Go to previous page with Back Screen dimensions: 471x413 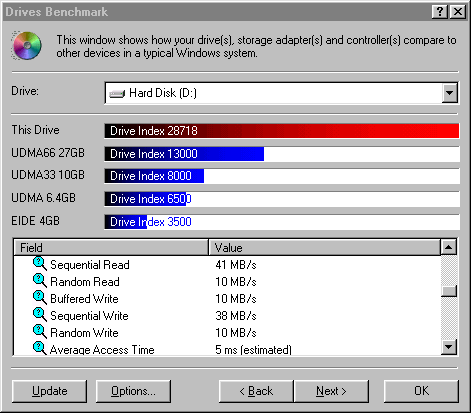click(x=256, y=391)
